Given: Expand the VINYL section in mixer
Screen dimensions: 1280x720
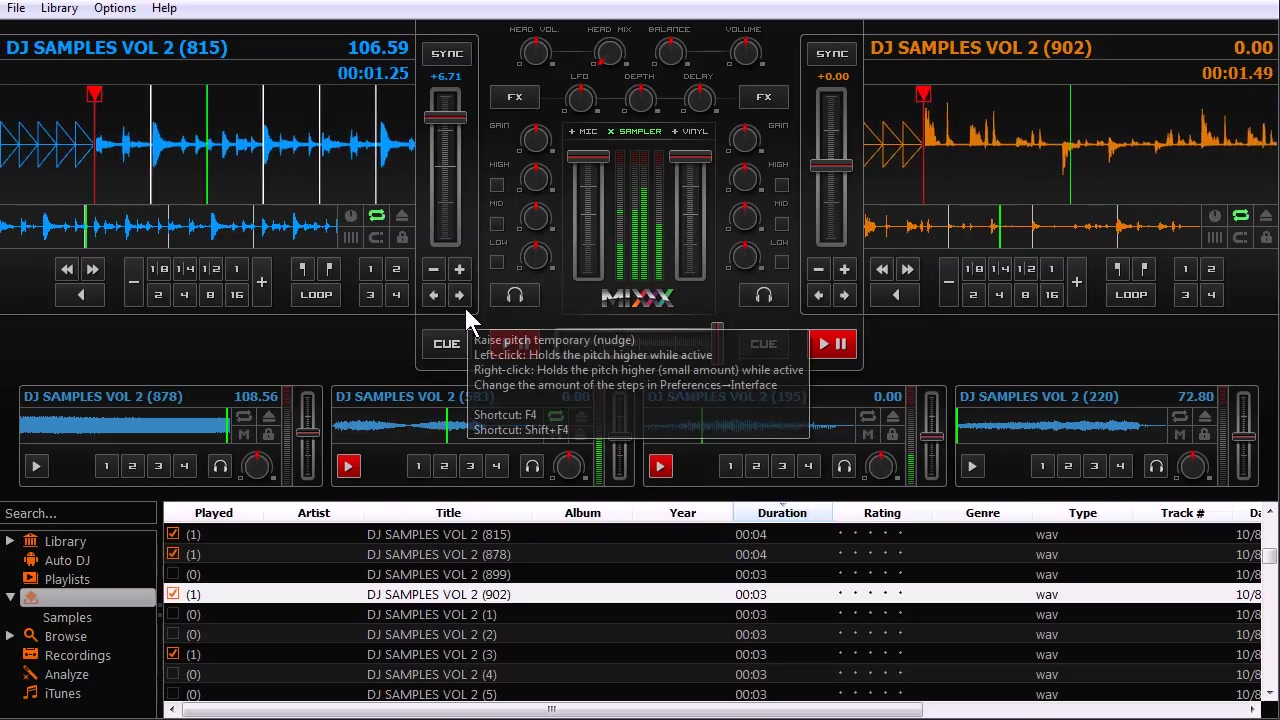Looking at the screenshot, I should pos(690,132).
